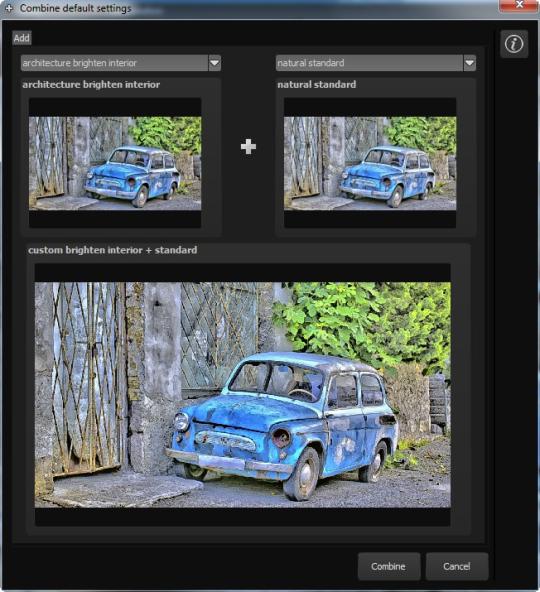The image size is (540, 592).
Task: Click the Combine button
Action: 389,566
